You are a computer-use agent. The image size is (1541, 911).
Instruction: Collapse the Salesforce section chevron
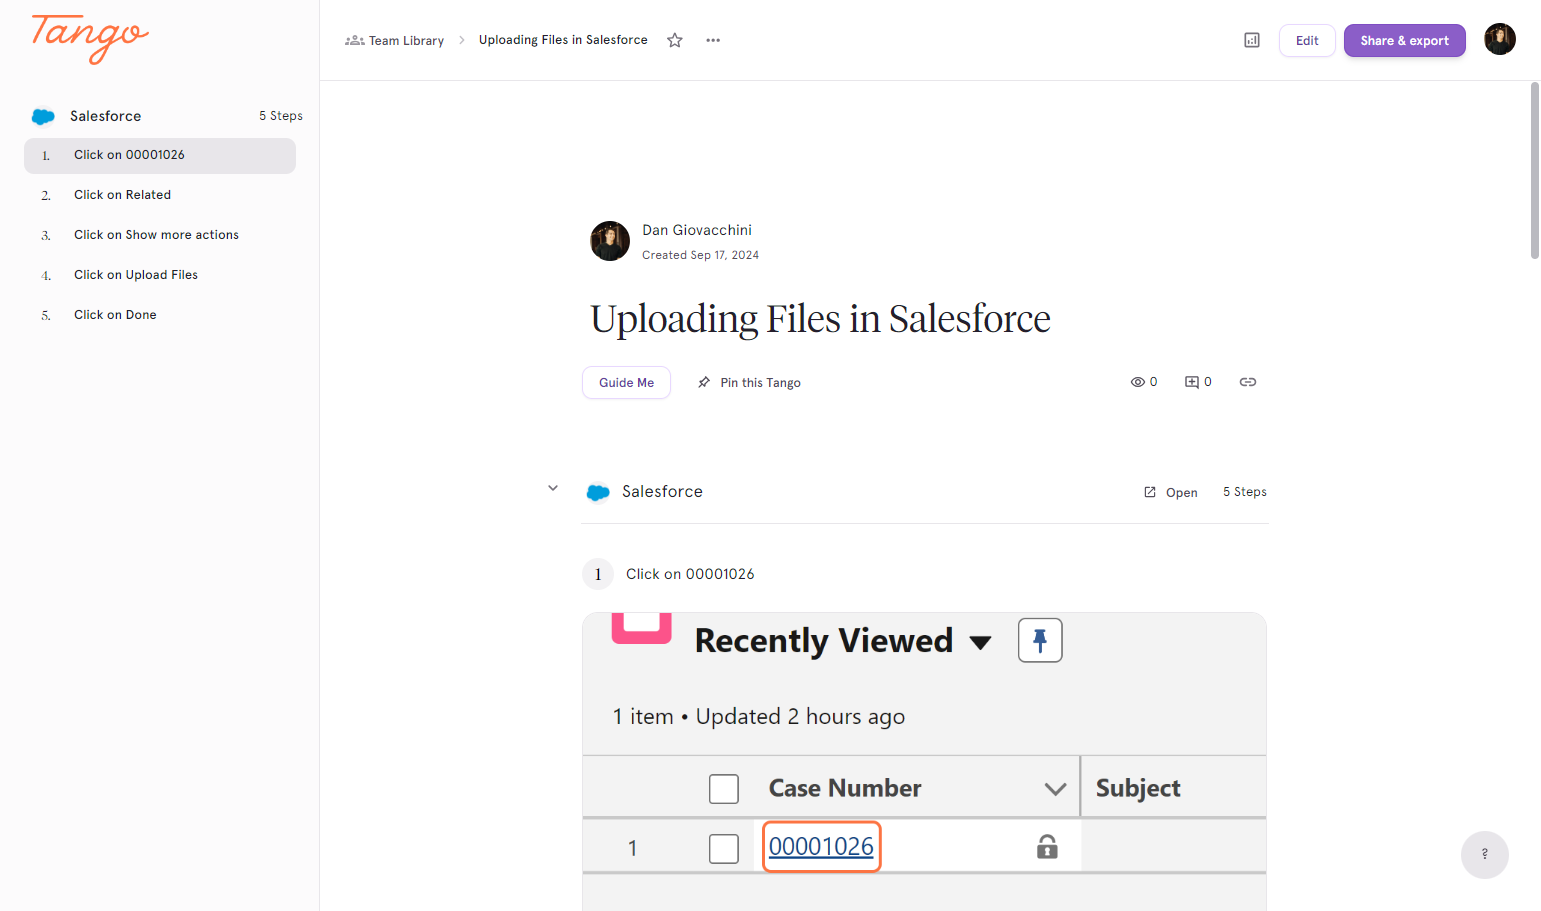pos(553,488)
